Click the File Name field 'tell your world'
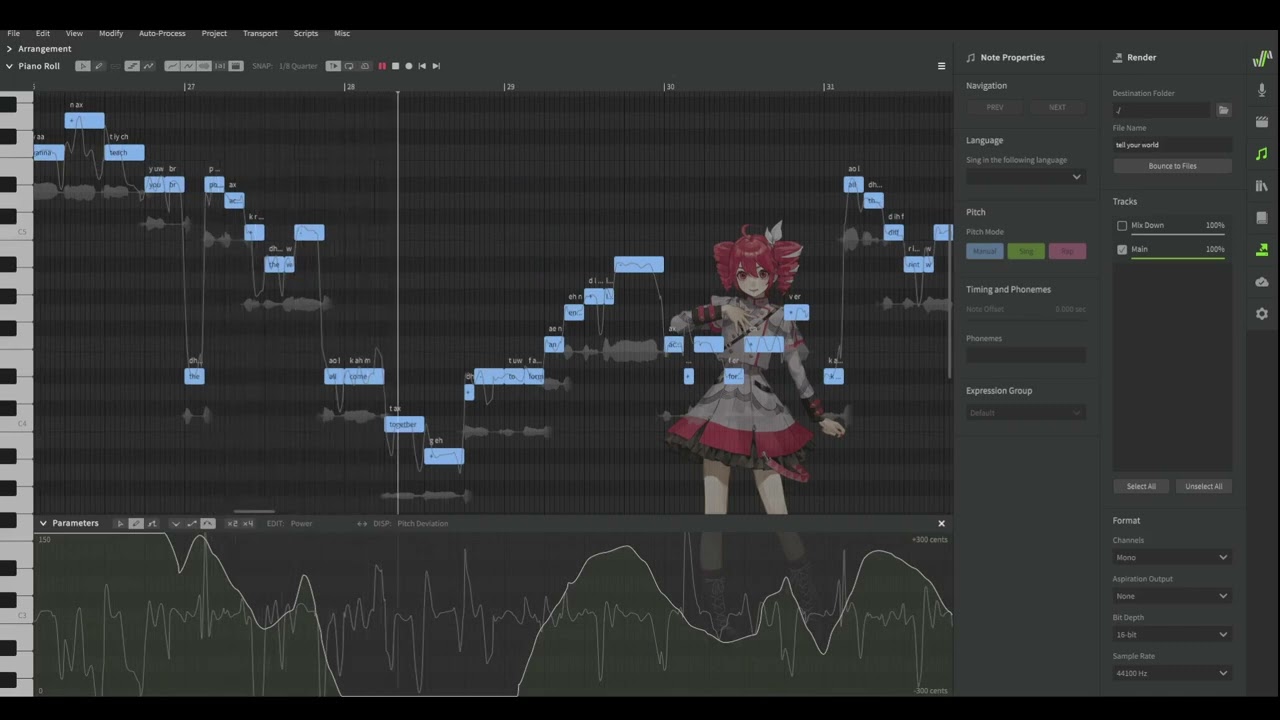This screenshot has width=1280, height=720. pos(1172,145)
